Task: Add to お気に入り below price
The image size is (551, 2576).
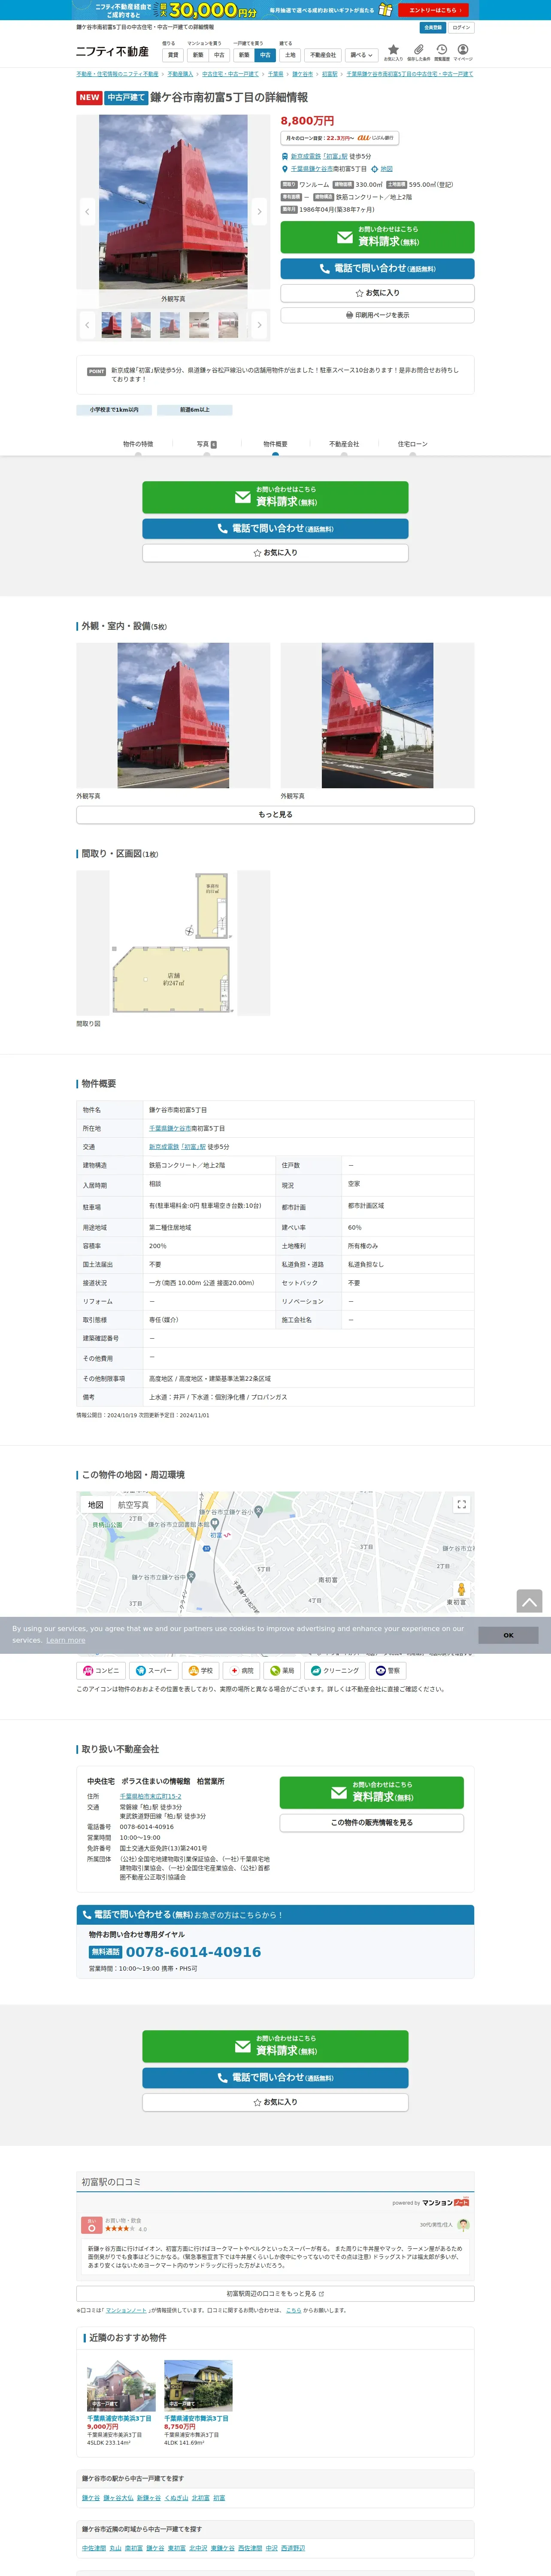Action: coord(377,293)
